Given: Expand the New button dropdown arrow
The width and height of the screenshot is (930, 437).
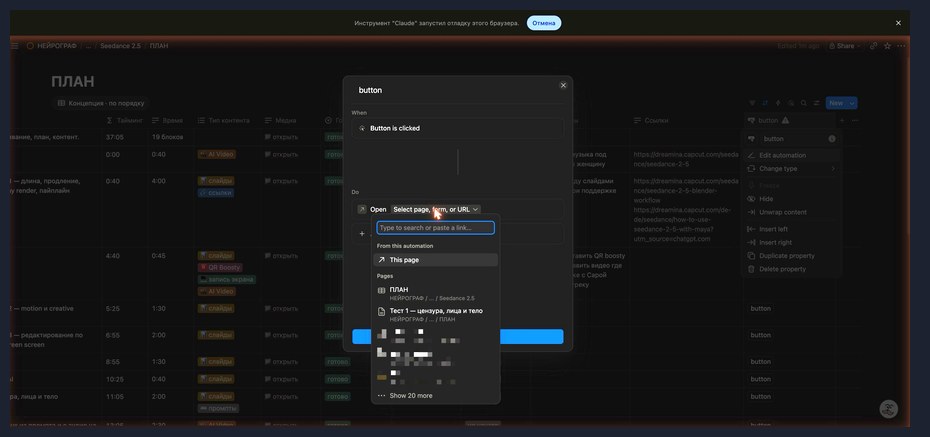Looking at the screenshot, I should [852, 103].
